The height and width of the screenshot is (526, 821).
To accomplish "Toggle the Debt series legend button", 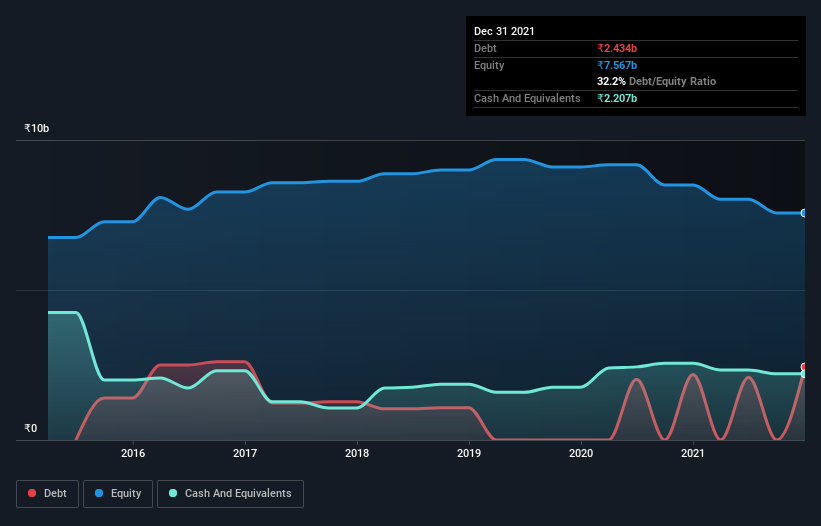I will (x=47, y=494).
